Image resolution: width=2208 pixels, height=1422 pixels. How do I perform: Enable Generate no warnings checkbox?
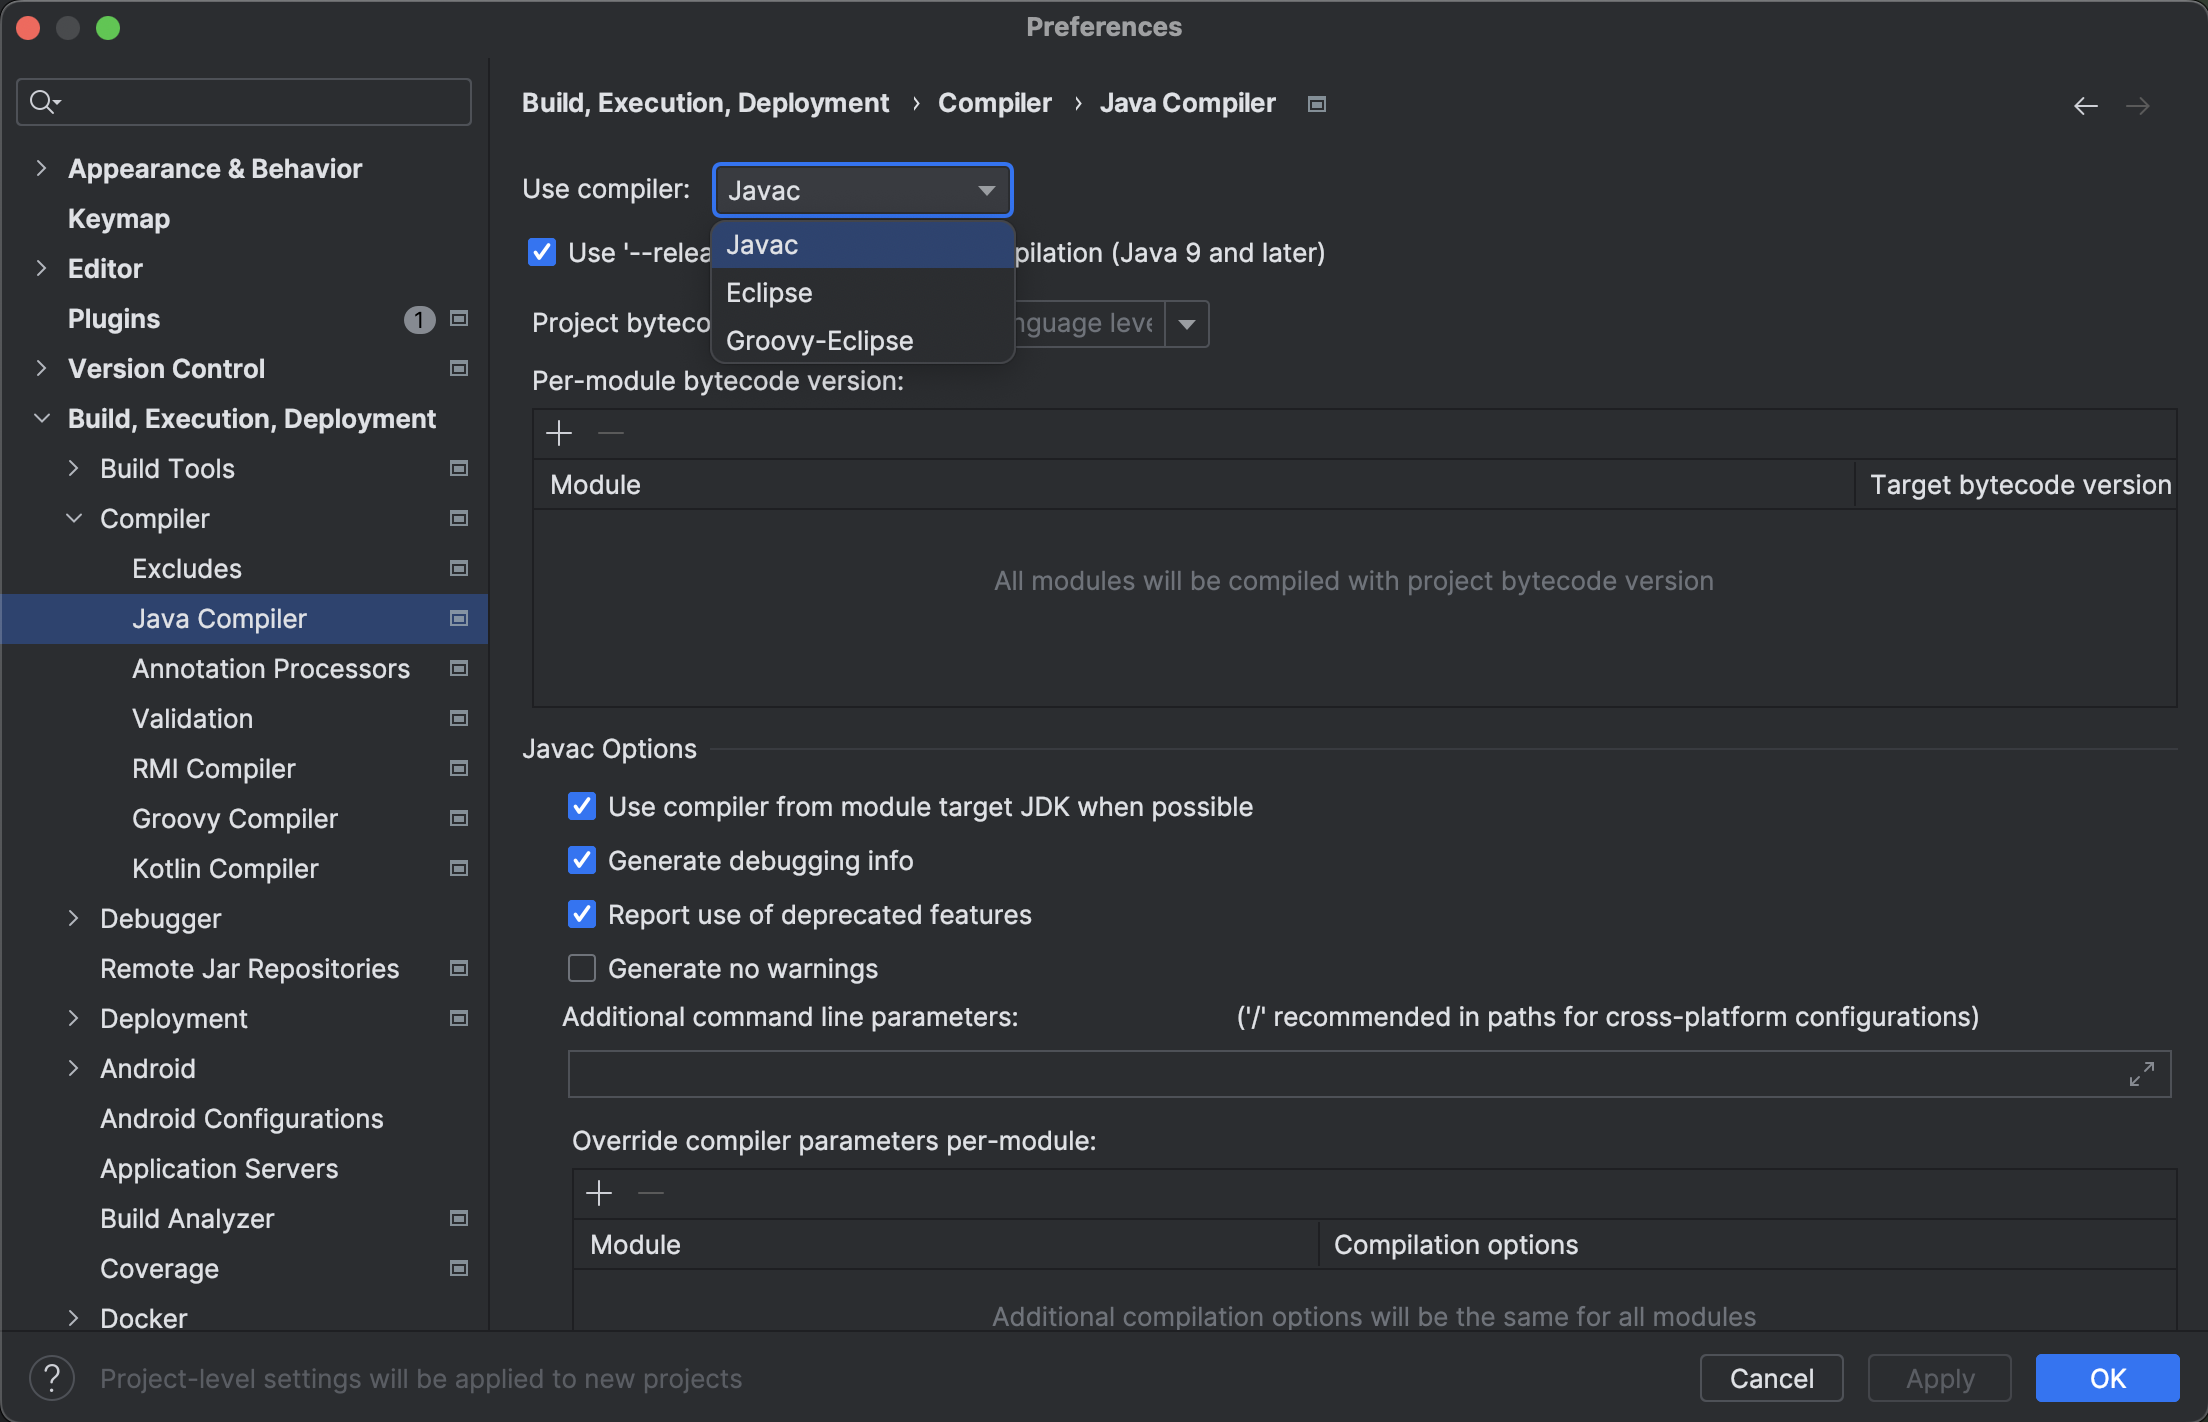point(582,969)
